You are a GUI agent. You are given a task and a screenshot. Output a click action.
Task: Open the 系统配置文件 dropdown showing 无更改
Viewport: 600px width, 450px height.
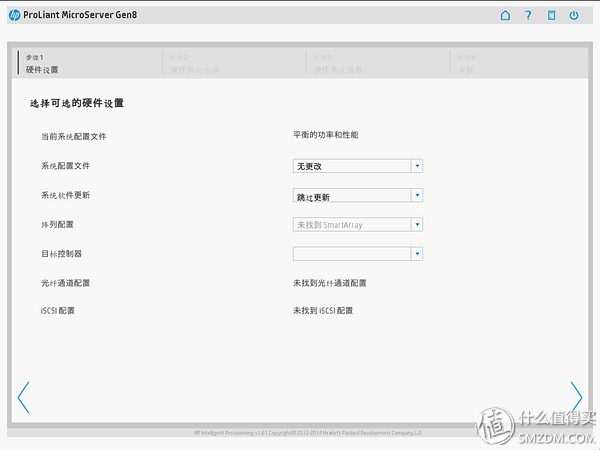(358, 166)
